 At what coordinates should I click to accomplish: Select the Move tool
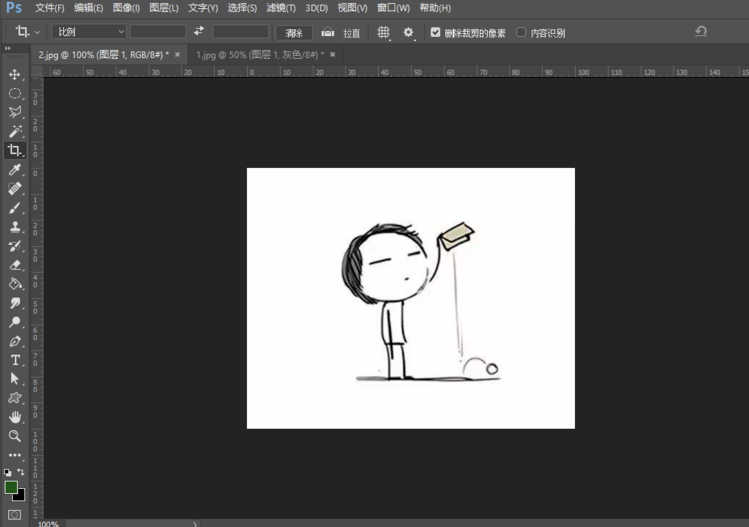[x=15, y=75]
